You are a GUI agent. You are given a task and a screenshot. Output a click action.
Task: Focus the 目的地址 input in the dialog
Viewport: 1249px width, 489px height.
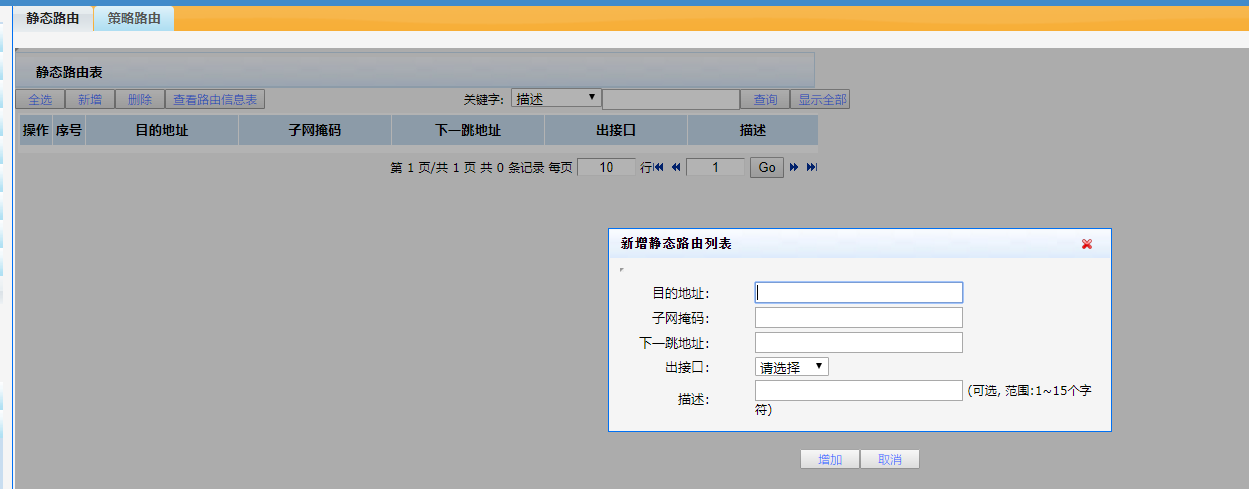point(859,292)
